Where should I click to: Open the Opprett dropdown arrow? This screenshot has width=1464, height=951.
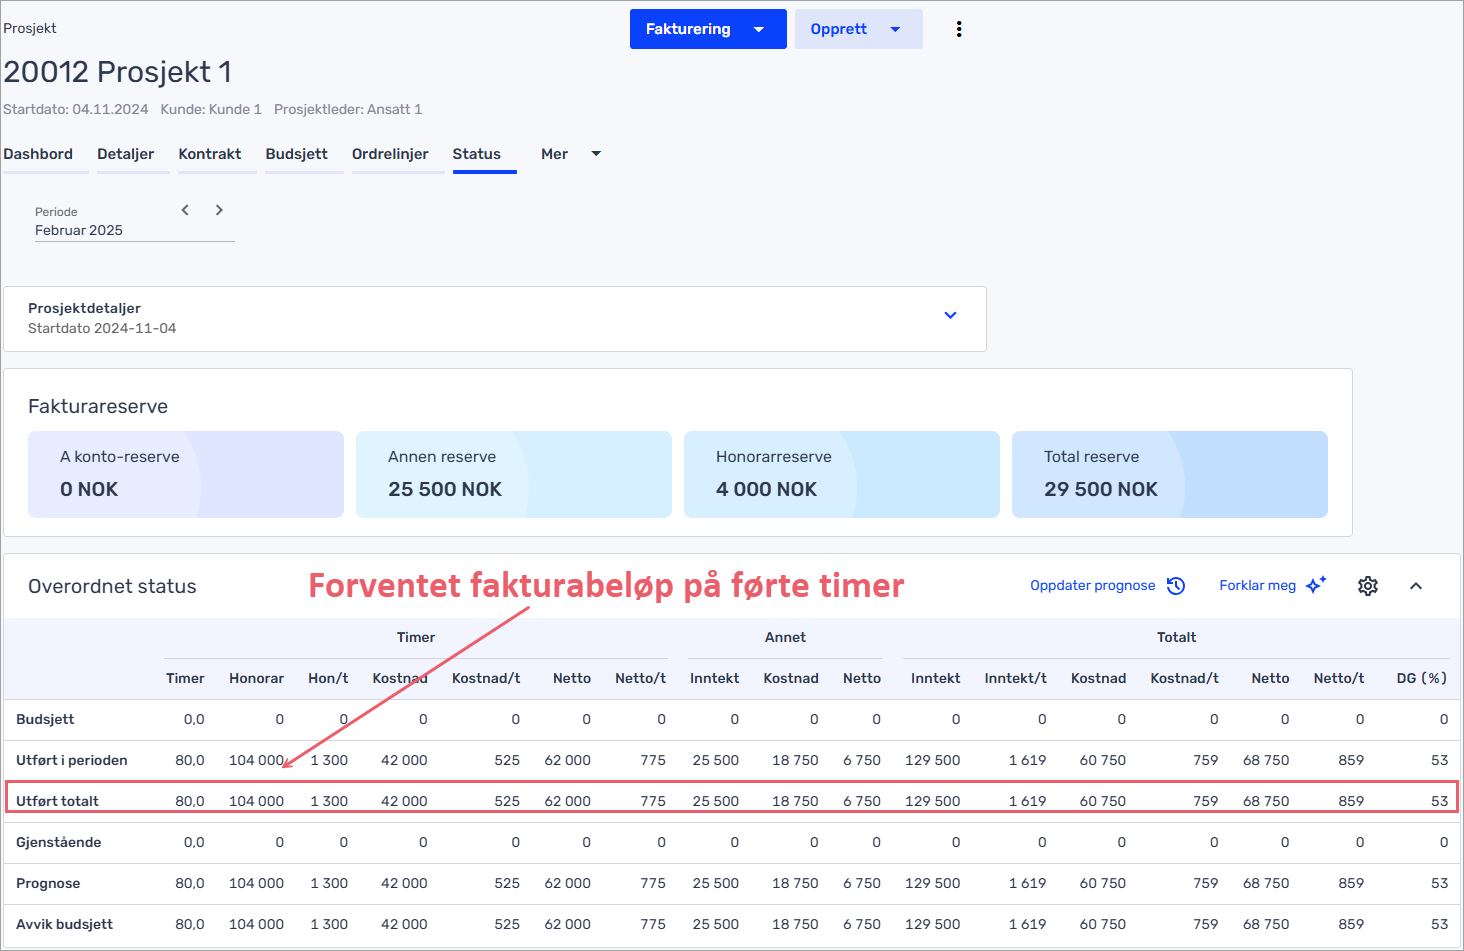[895, 30]
